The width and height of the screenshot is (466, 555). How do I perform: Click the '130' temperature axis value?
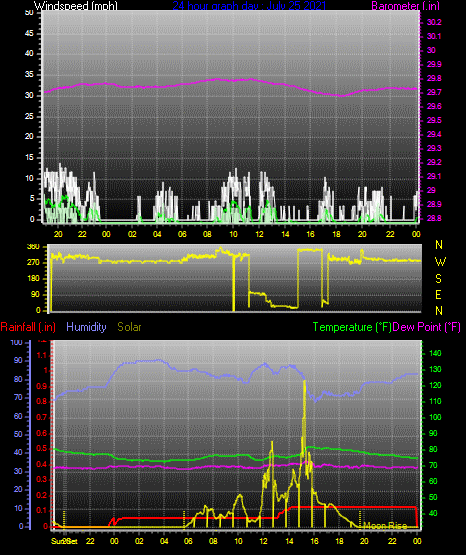[435, 369]
